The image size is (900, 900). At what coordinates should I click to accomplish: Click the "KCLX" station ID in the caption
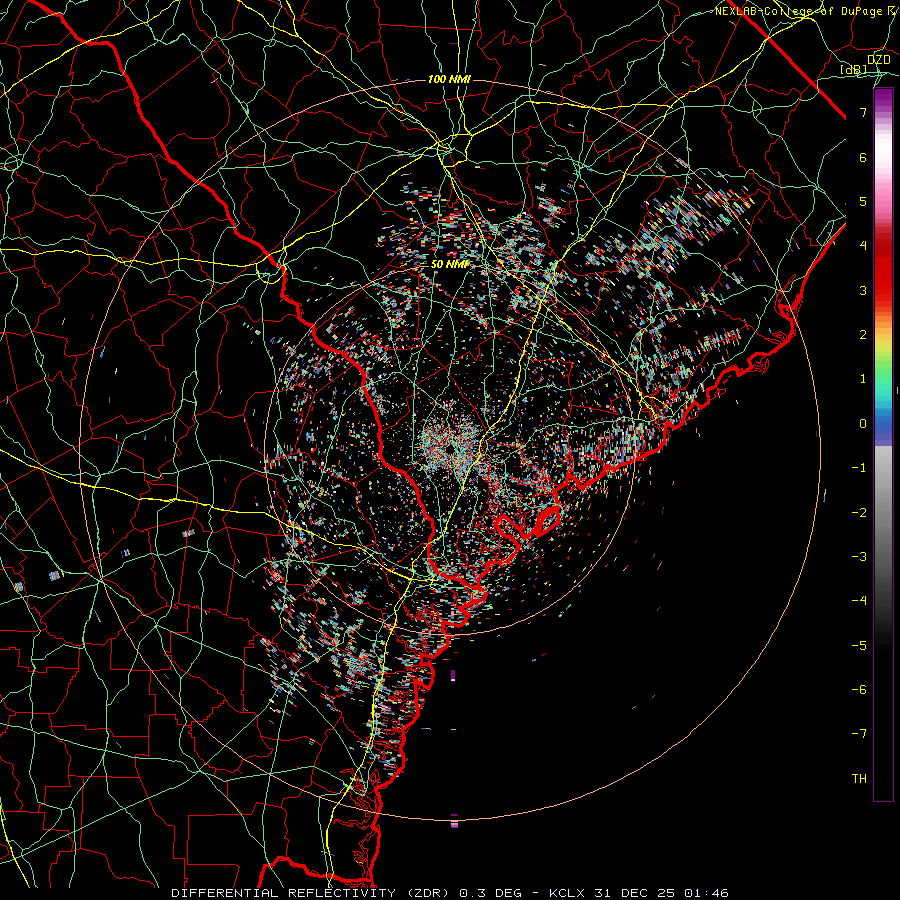click(567, 893)
